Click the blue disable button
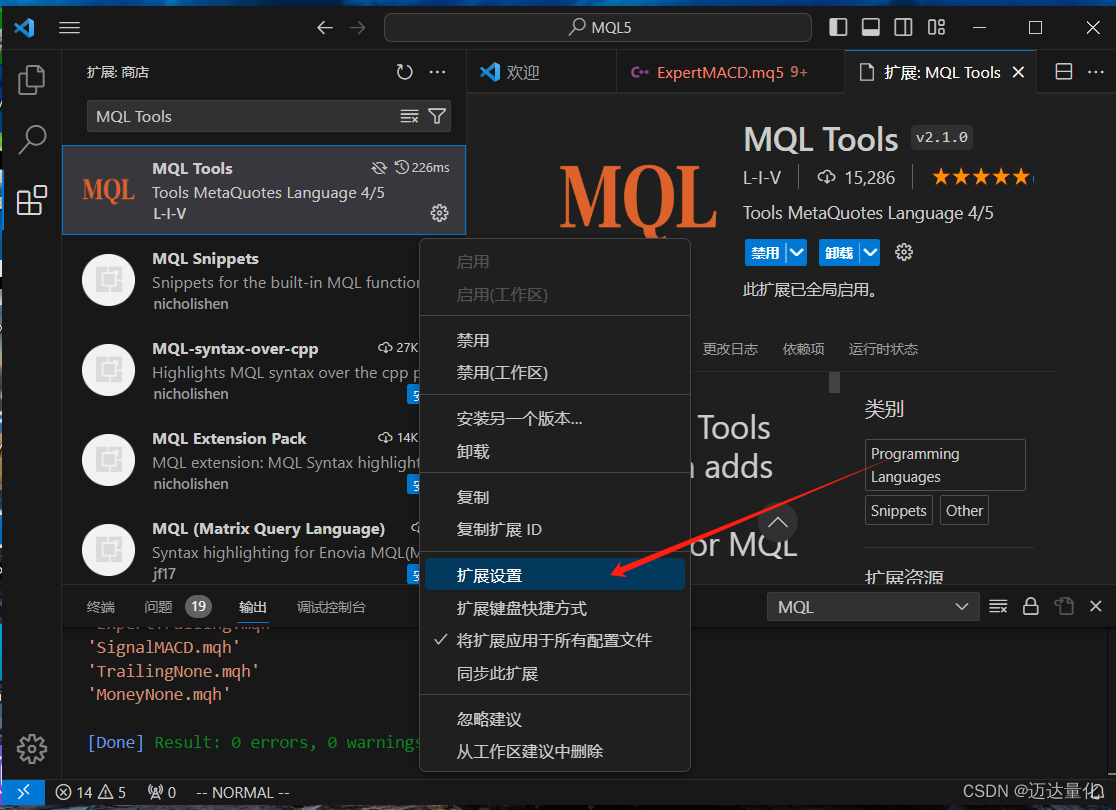 coord(765,253)
